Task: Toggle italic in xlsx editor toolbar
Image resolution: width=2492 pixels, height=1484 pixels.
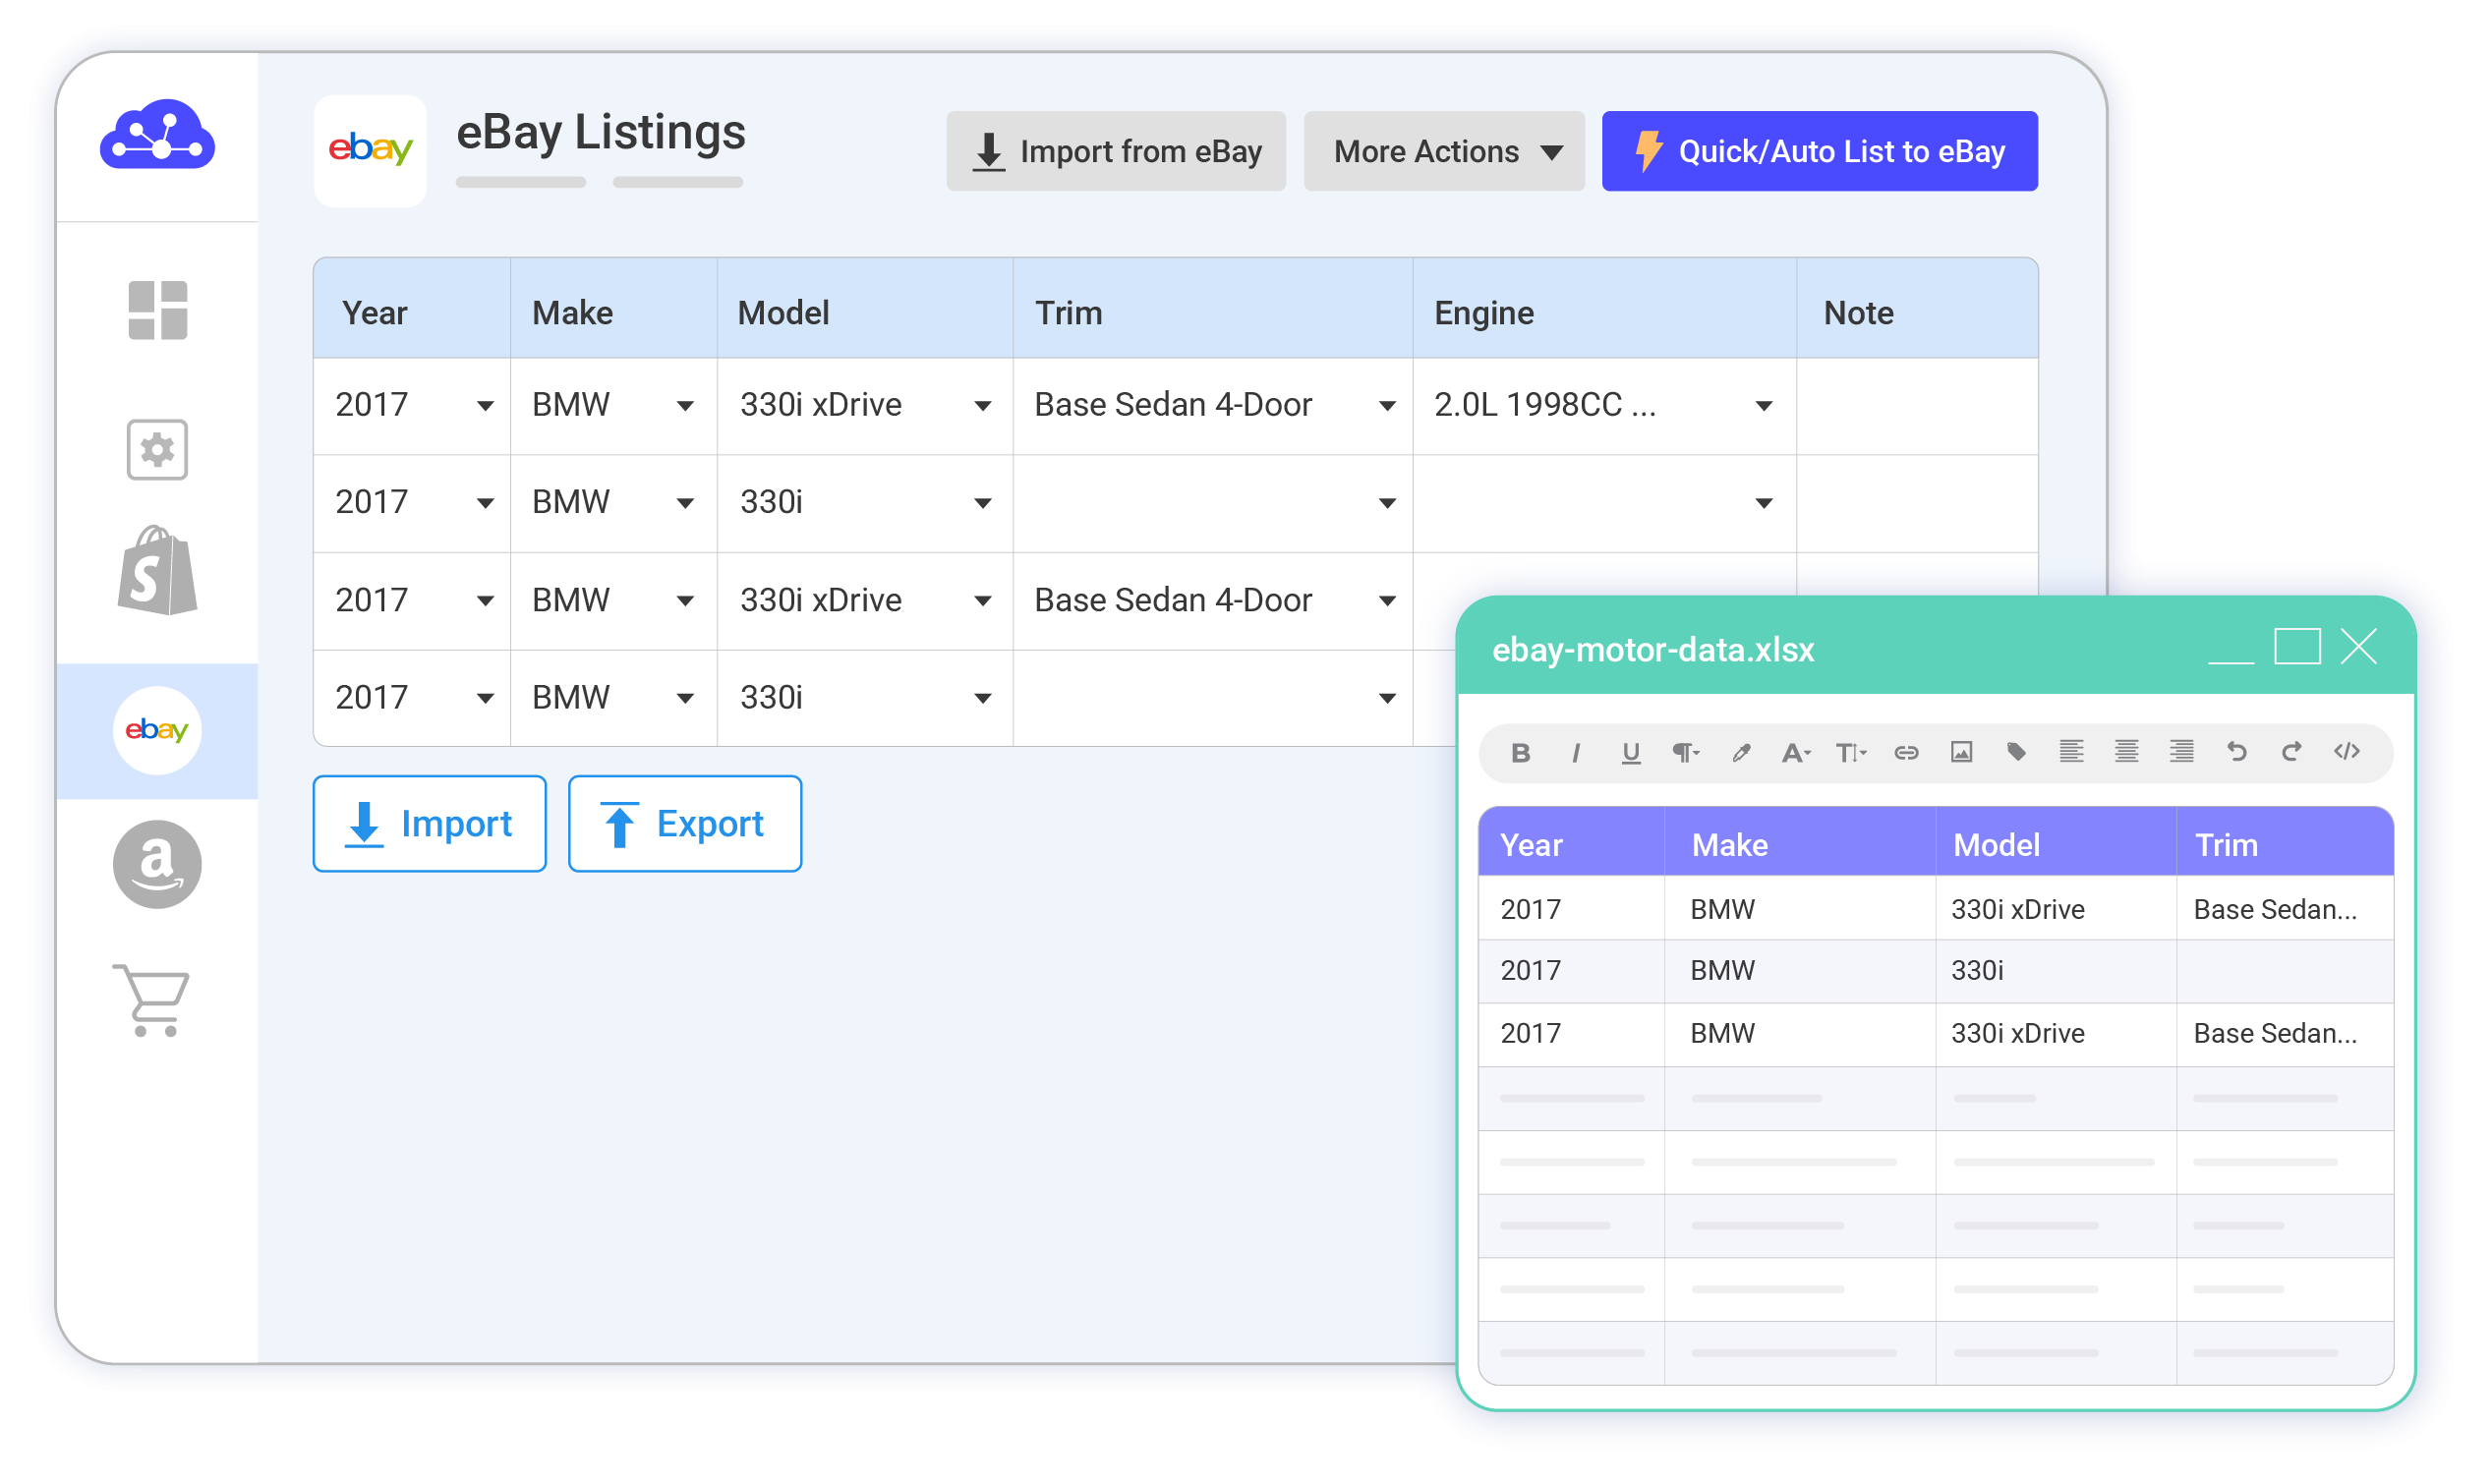Action: (1578, 754)
